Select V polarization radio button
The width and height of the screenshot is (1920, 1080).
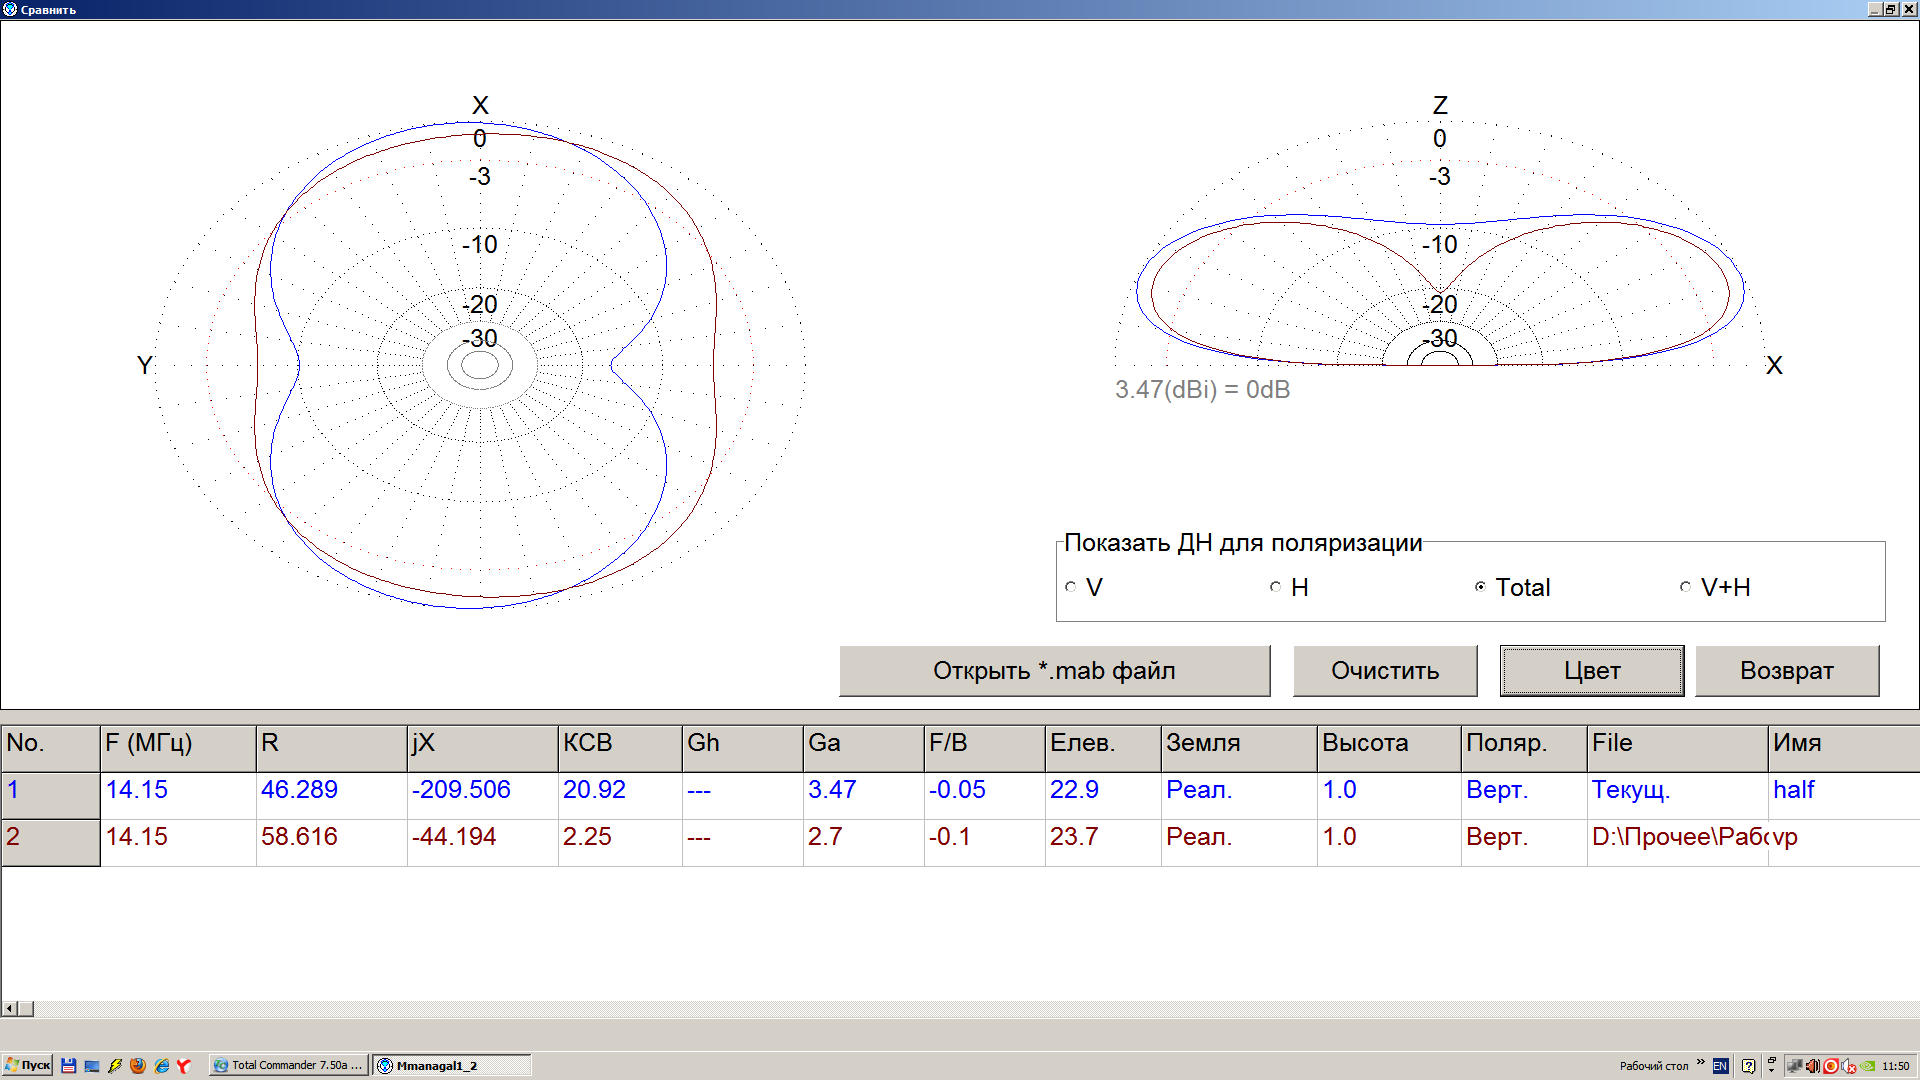1071,587
